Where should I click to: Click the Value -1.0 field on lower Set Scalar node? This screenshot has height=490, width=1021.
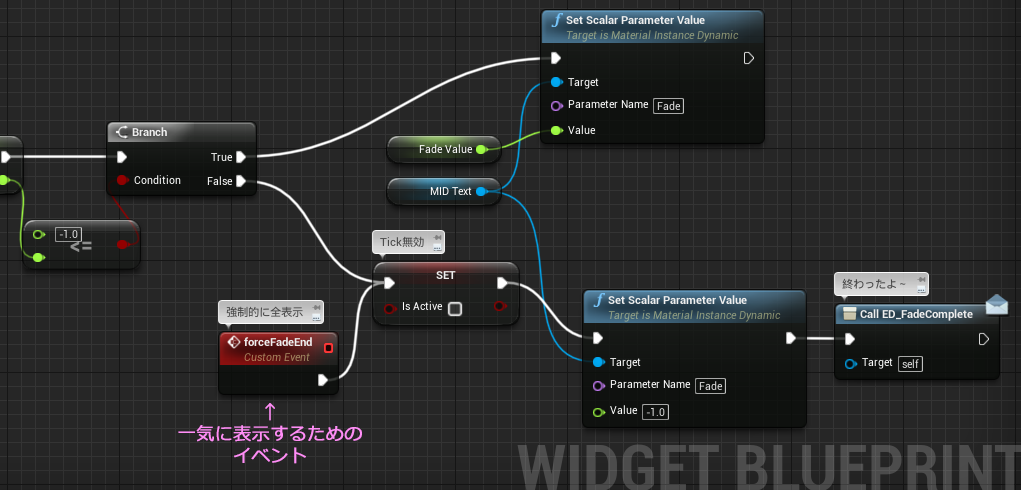(x=656, y=412)
